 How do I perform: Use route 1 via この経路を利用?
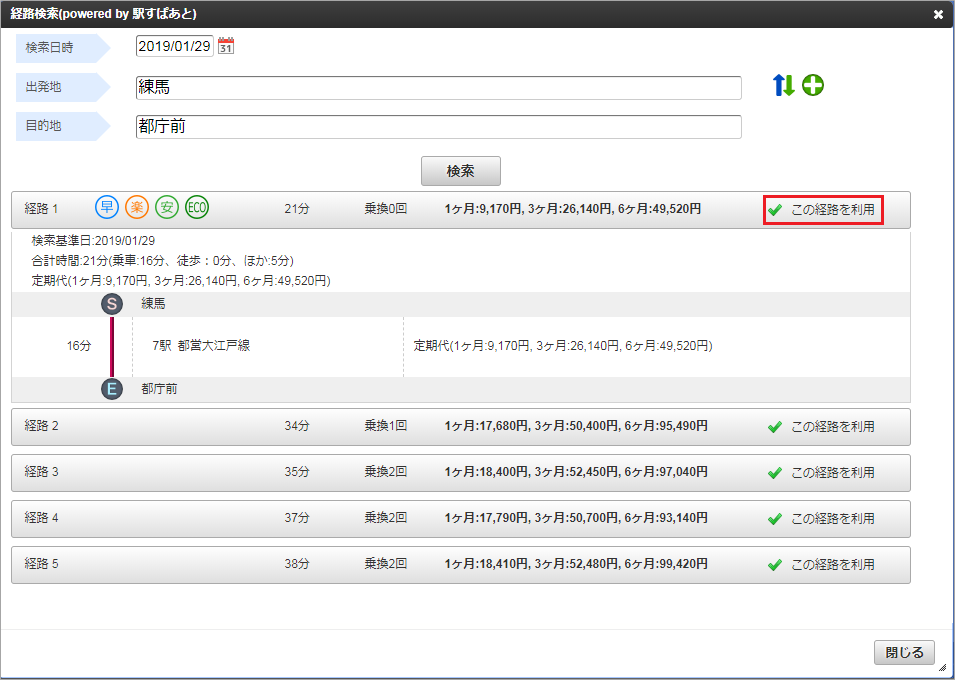click(823, 210)
